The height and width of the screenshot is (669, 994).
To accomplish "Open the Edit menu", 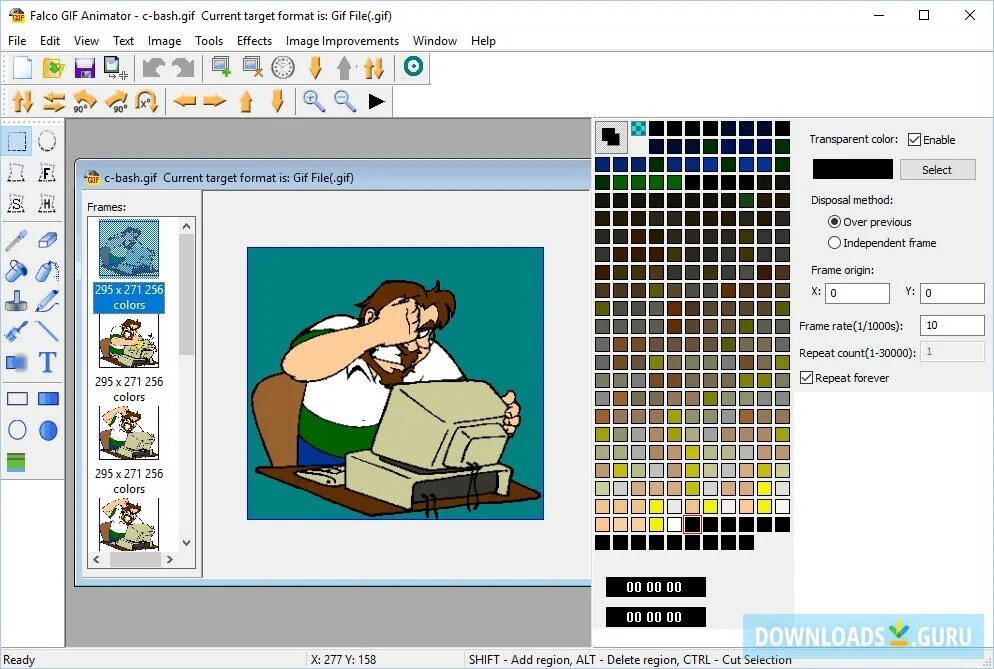I will [x=49, y=41].
